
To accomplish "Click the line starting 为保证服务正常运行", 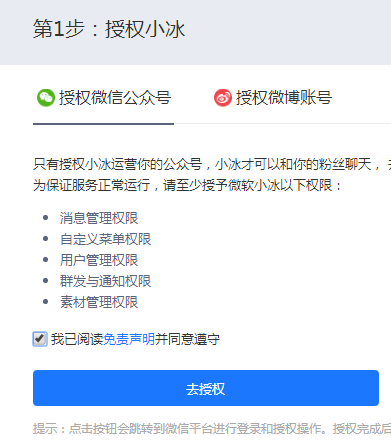I will coord(187,185).
